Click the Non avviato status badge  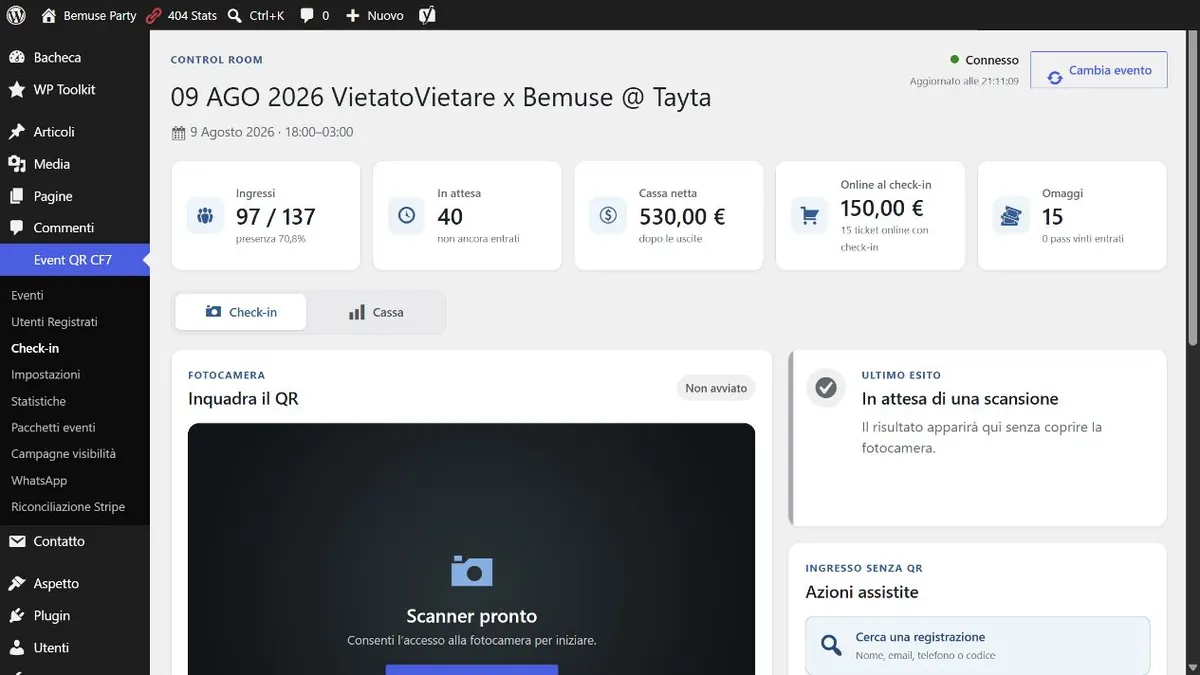(716, 388)
